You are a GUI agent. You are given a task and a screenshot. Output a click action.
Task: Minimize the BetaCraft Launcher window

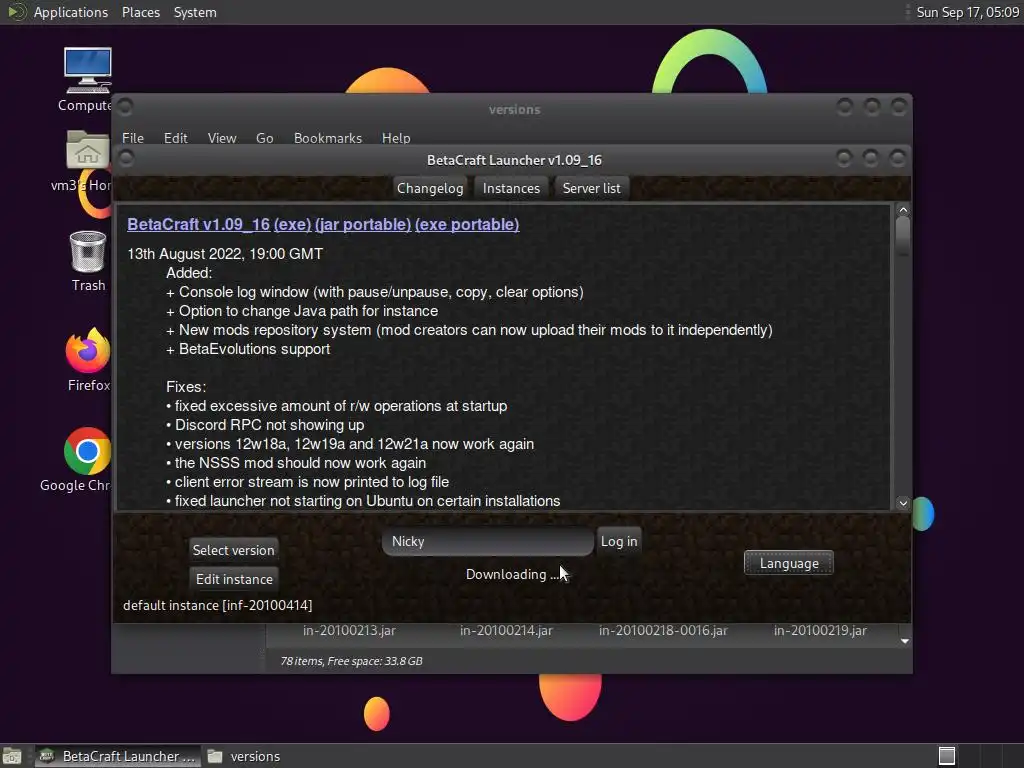844,158
